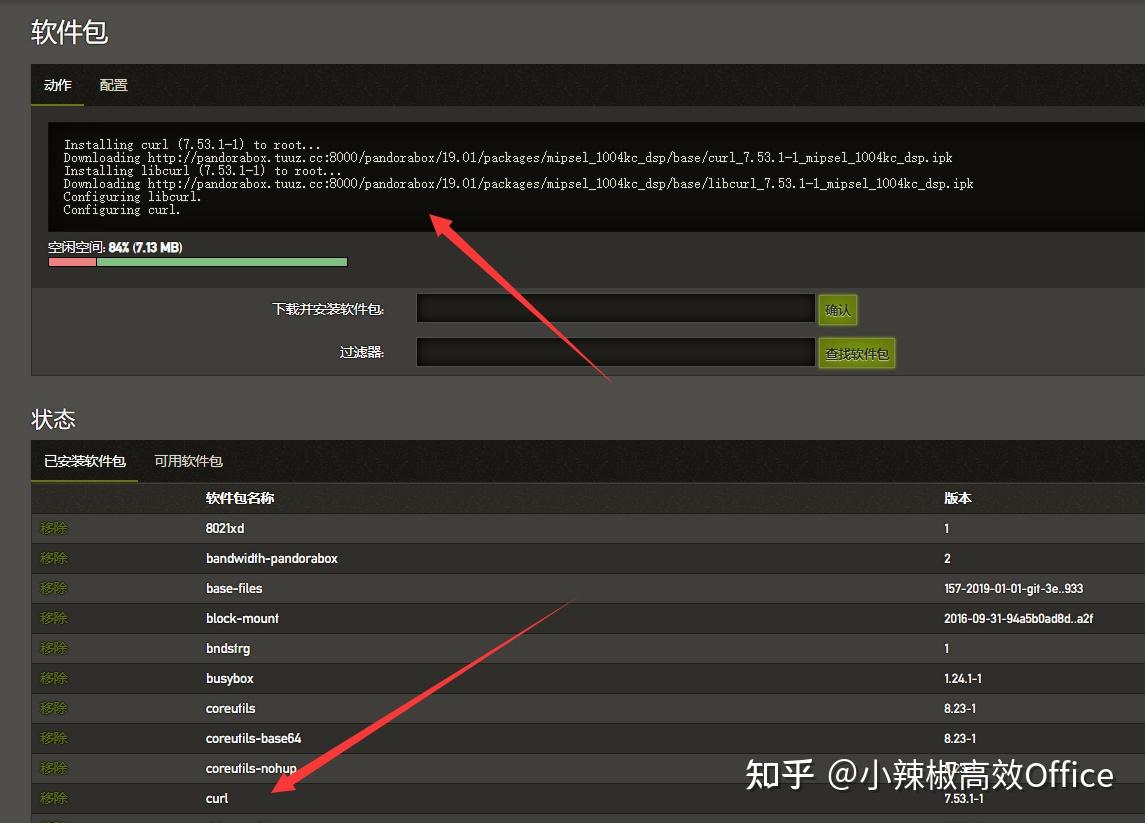Select the bndstrg package row
Viewport: 1145px width, 823px height.
pos(229,648)
